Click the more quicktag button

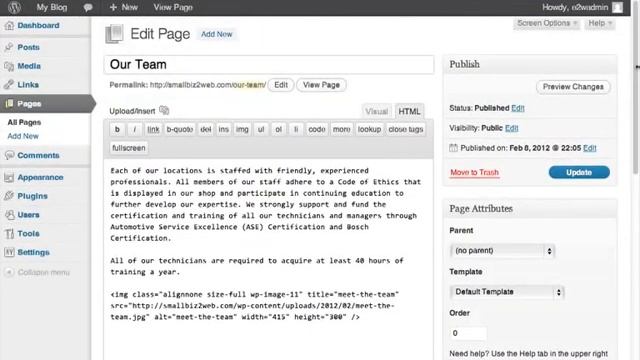tap(341, 129)
